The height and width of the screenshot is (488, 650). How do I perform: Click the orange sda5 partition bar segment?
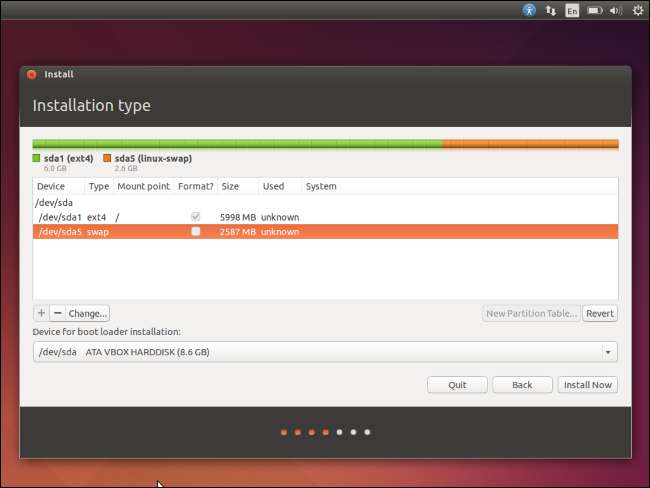tap(531, 144)
